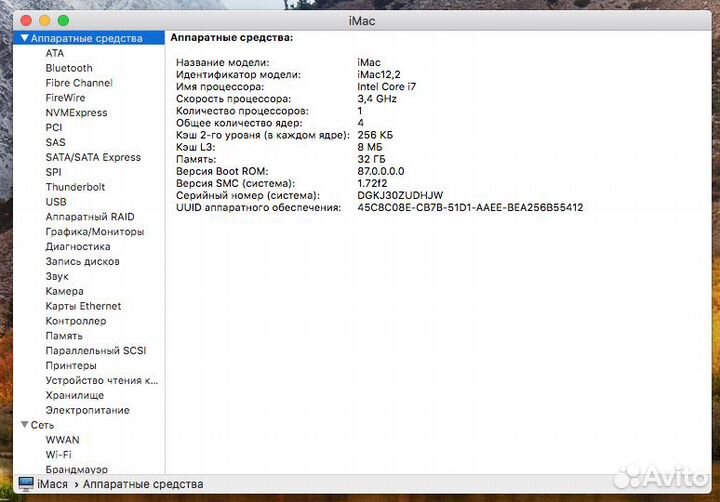Click the iMac window title
This screenshot has width=720, height=502.
pos(362,21)
